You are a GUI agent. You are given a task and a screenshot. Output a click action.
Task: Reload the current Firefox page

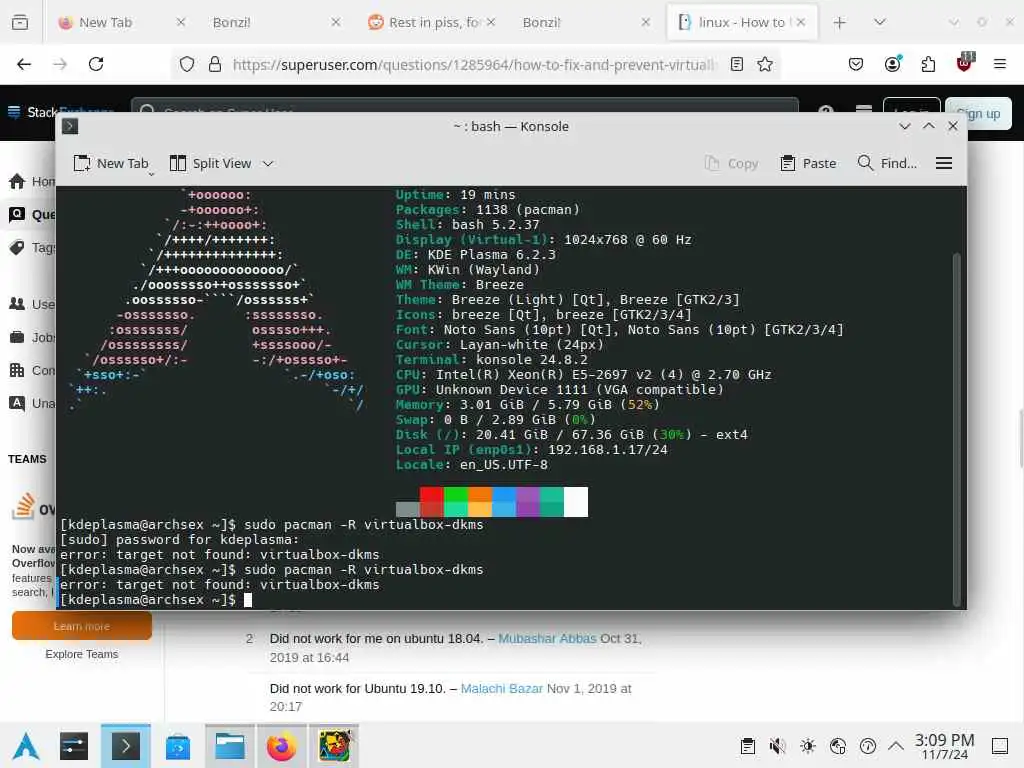click(96, 64)
